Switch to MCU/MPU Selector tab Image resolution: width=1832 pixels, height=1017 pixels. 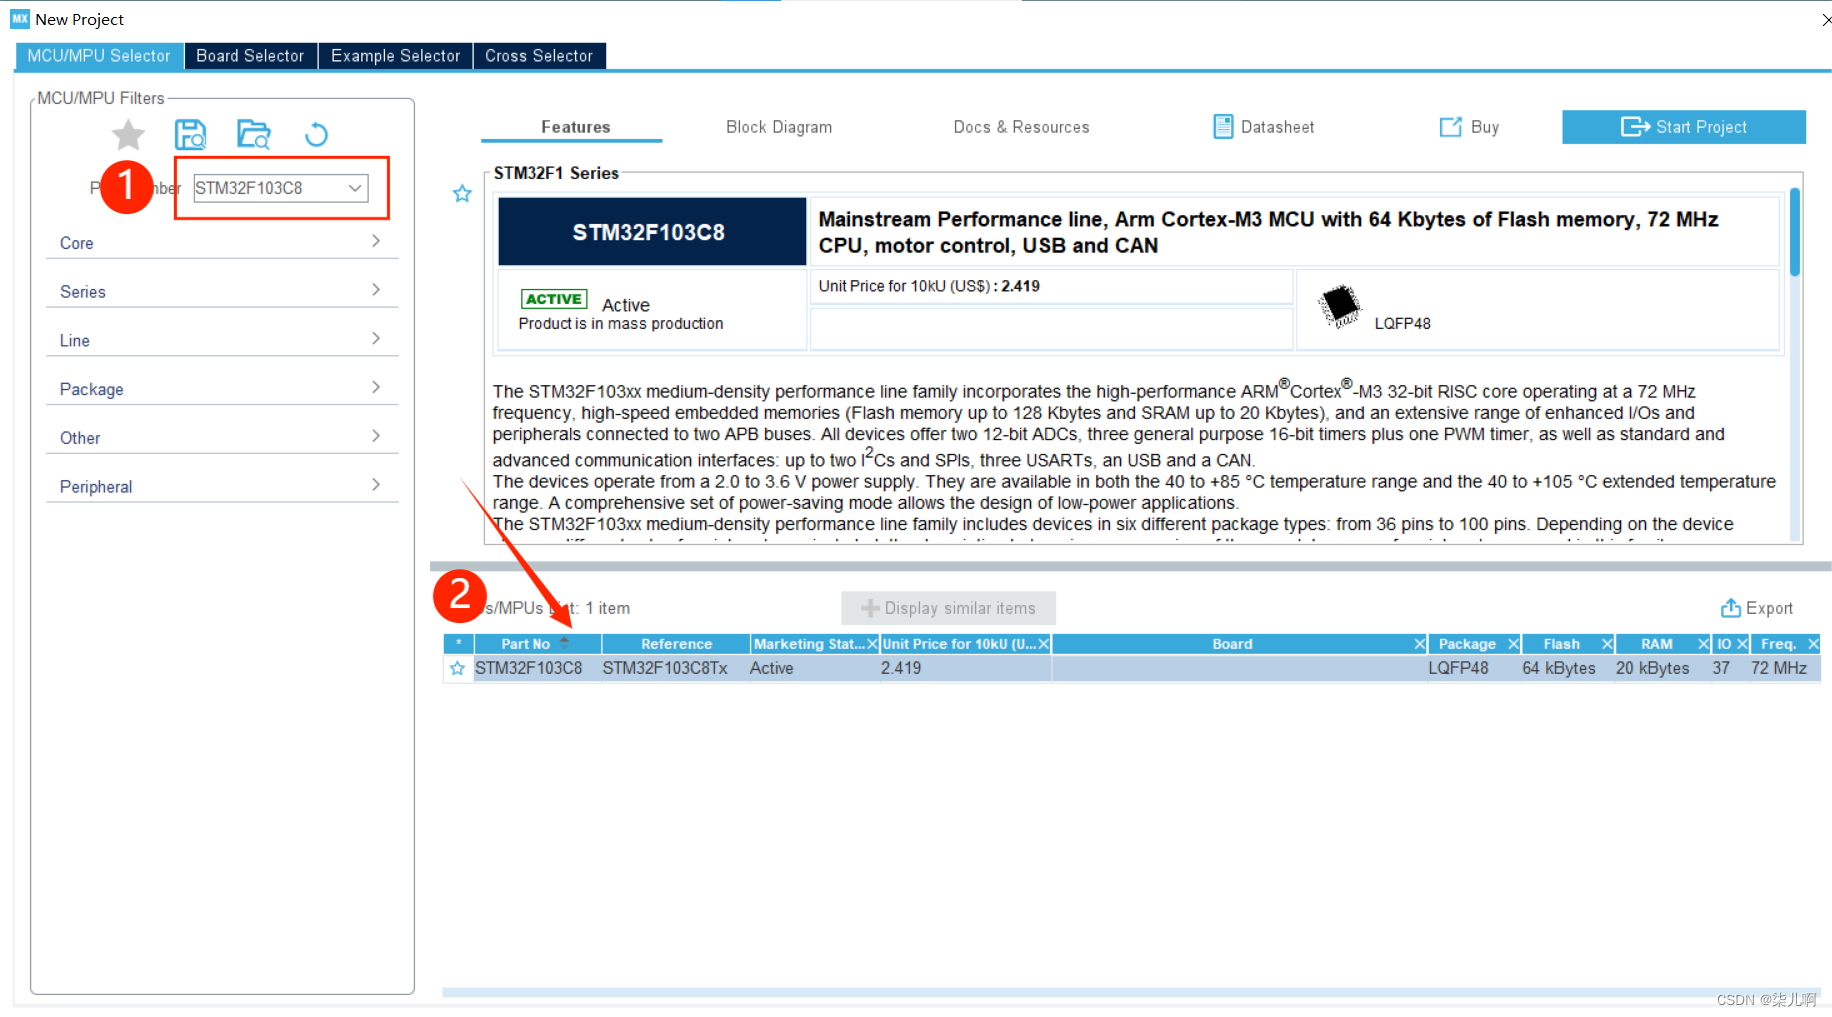coord(99,56)
